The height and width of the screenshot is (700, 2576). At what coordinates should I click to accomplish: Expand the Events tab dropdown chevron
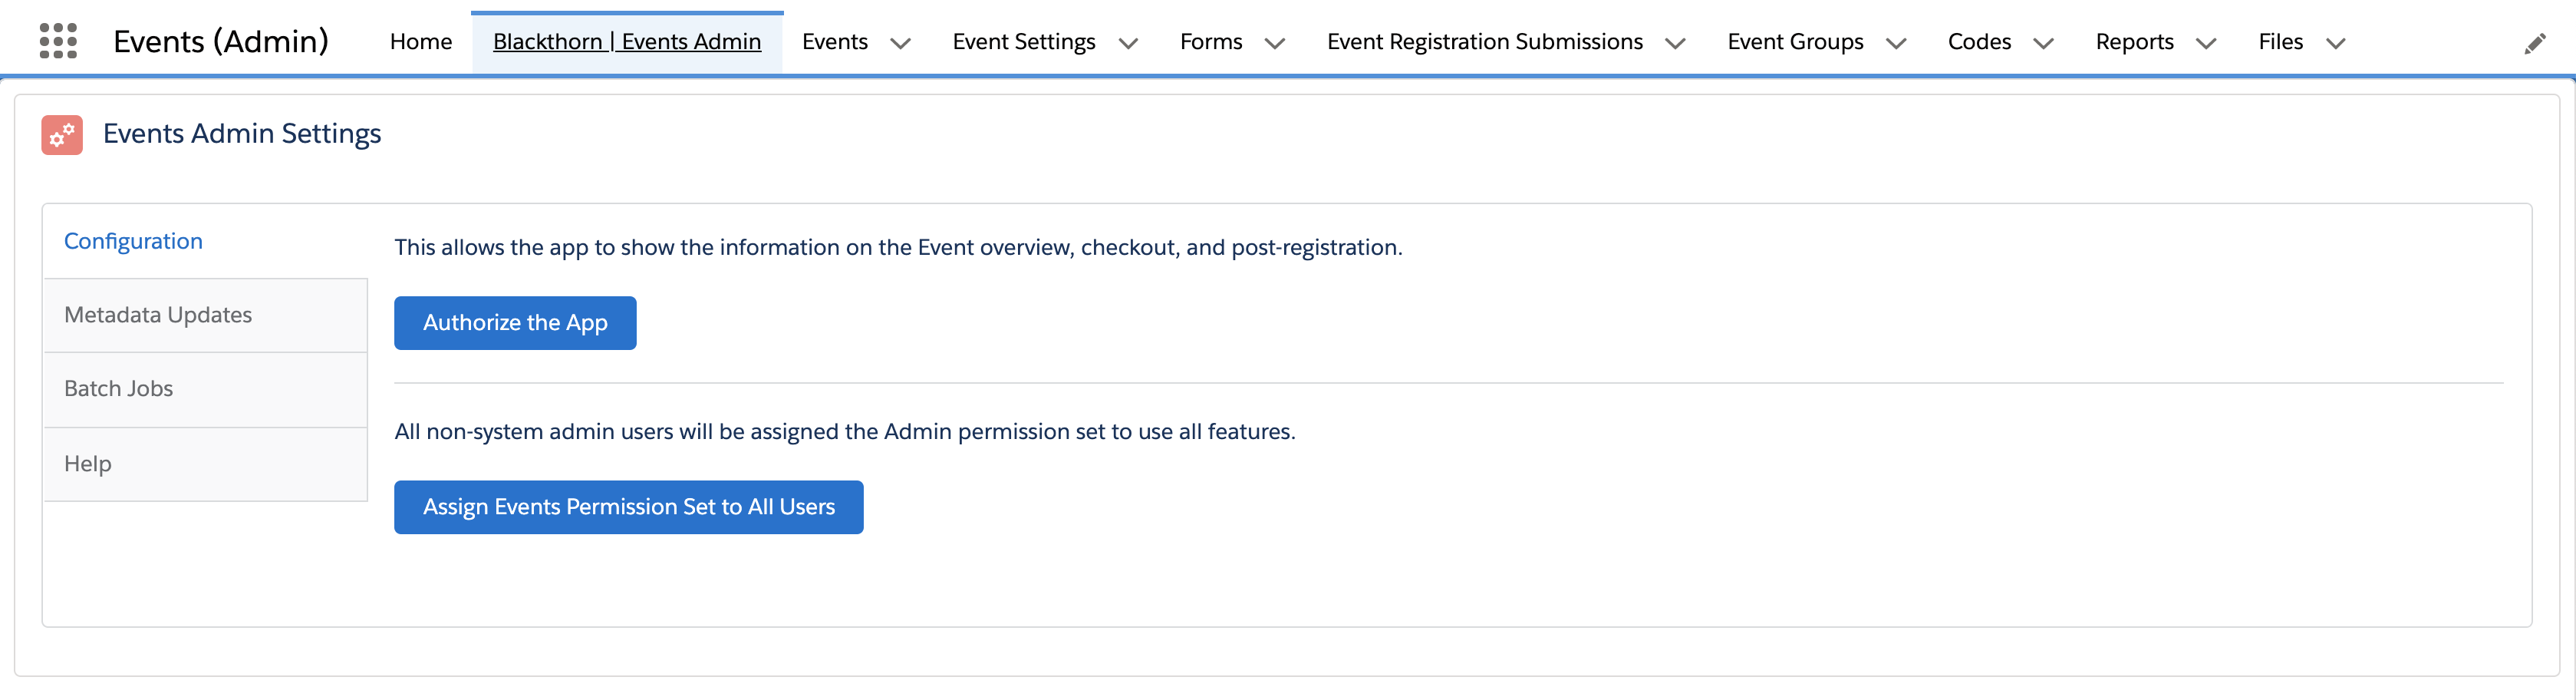click(x=900, y=43)
